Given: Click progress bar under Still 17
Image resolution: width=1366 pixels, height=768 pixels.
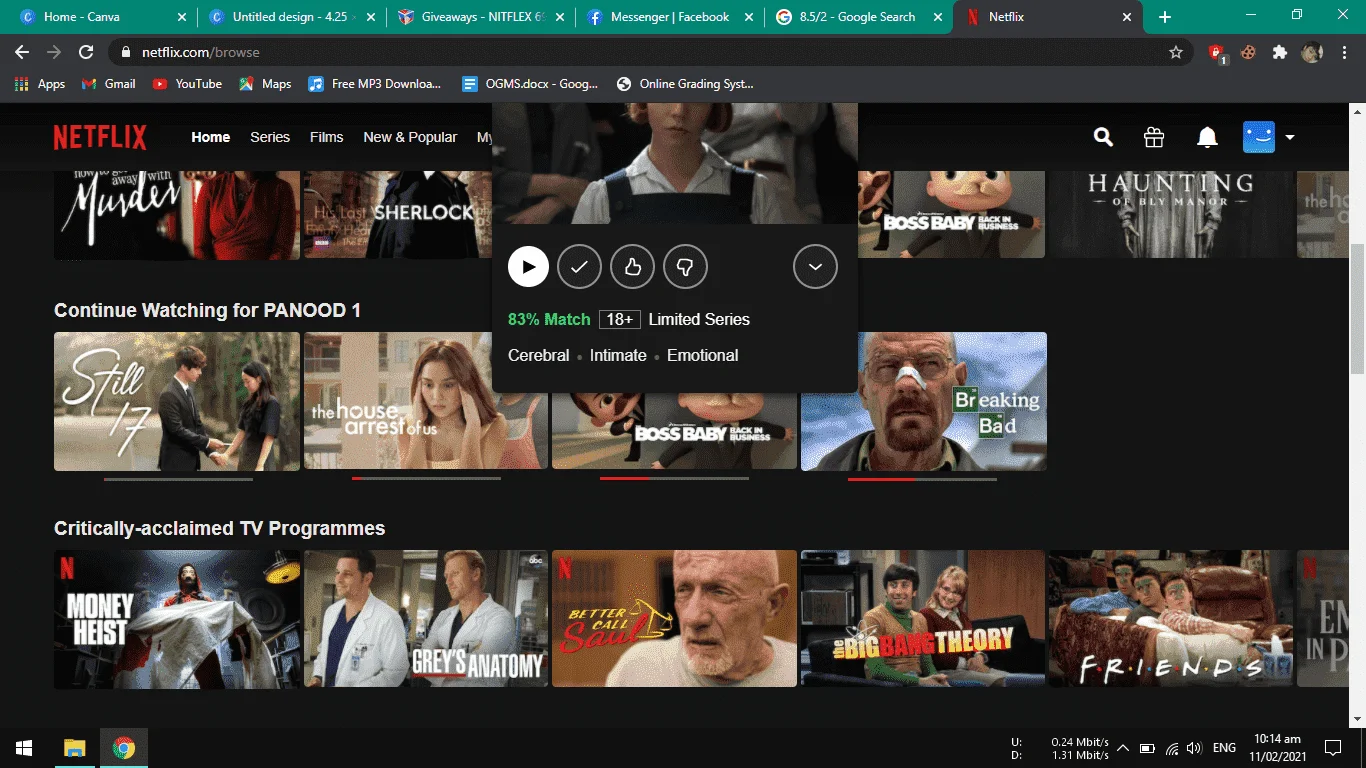Looking at the screenshot, I should (178, 479).
